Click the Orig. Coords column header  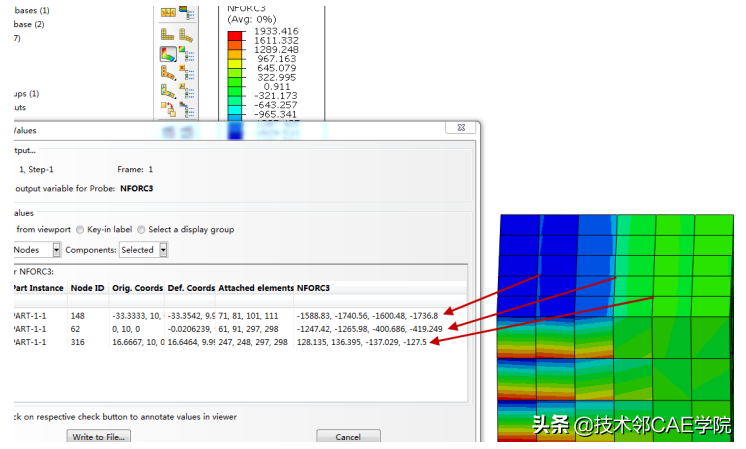pos(137,288)
